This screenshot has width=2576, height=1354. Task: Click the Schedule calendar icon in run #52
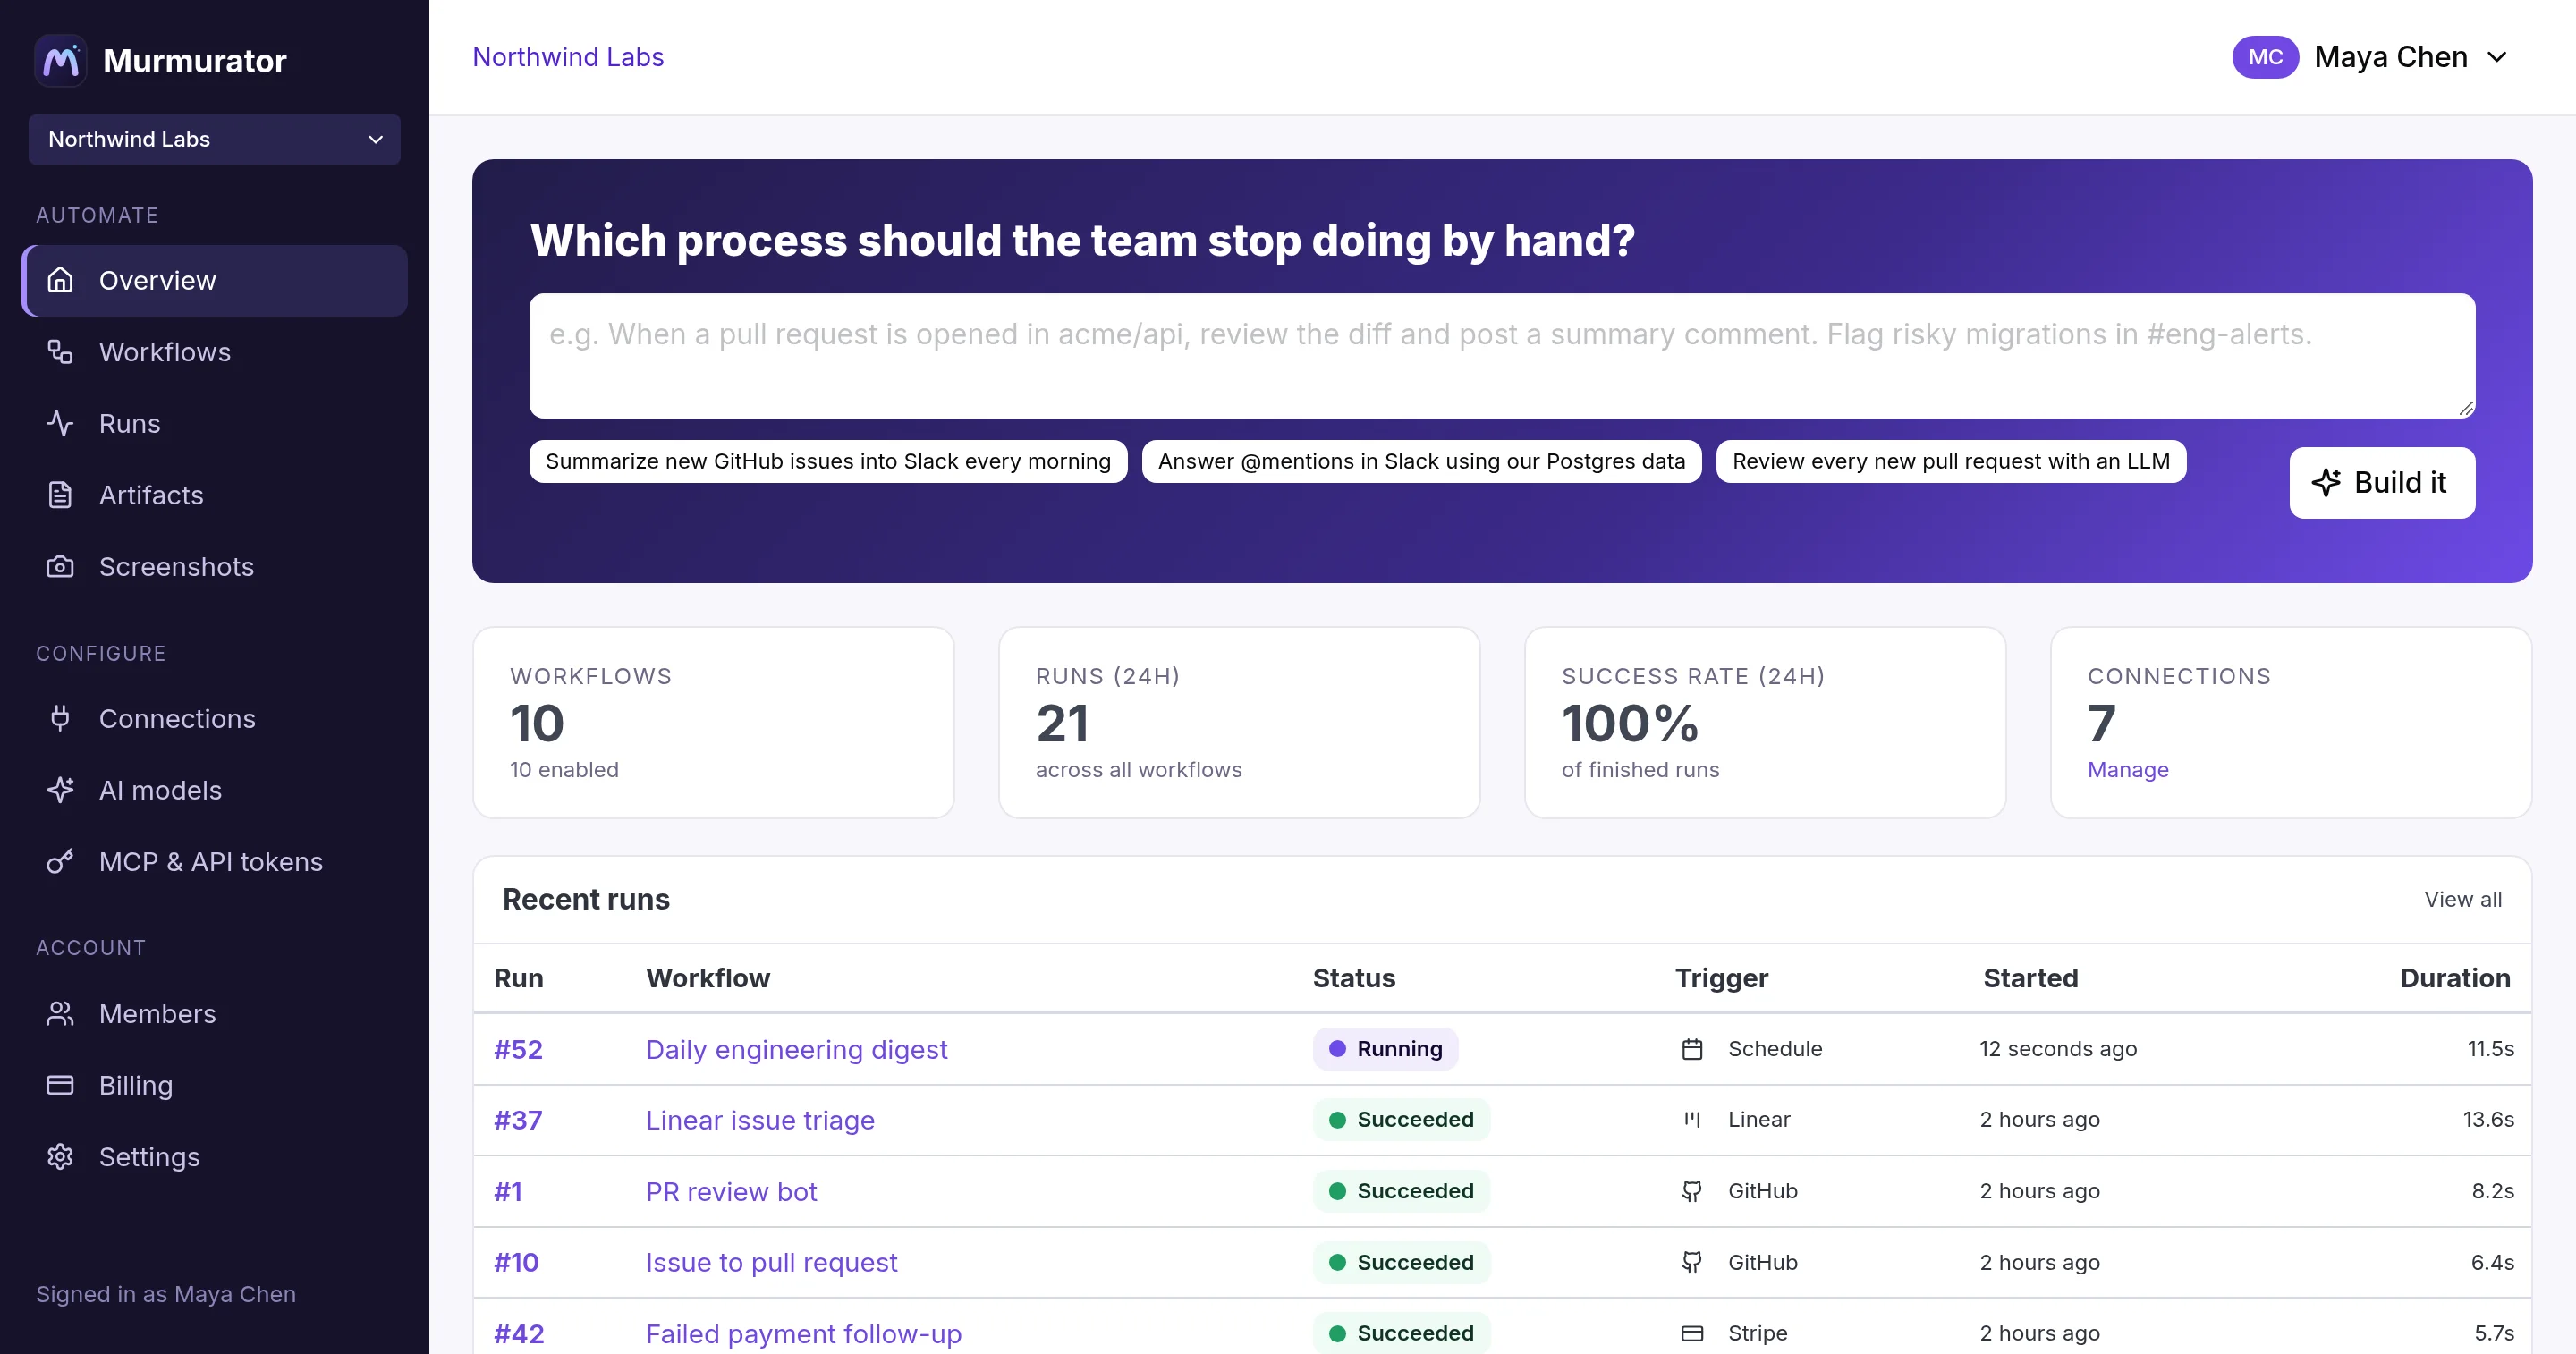pos(1692,1049)
